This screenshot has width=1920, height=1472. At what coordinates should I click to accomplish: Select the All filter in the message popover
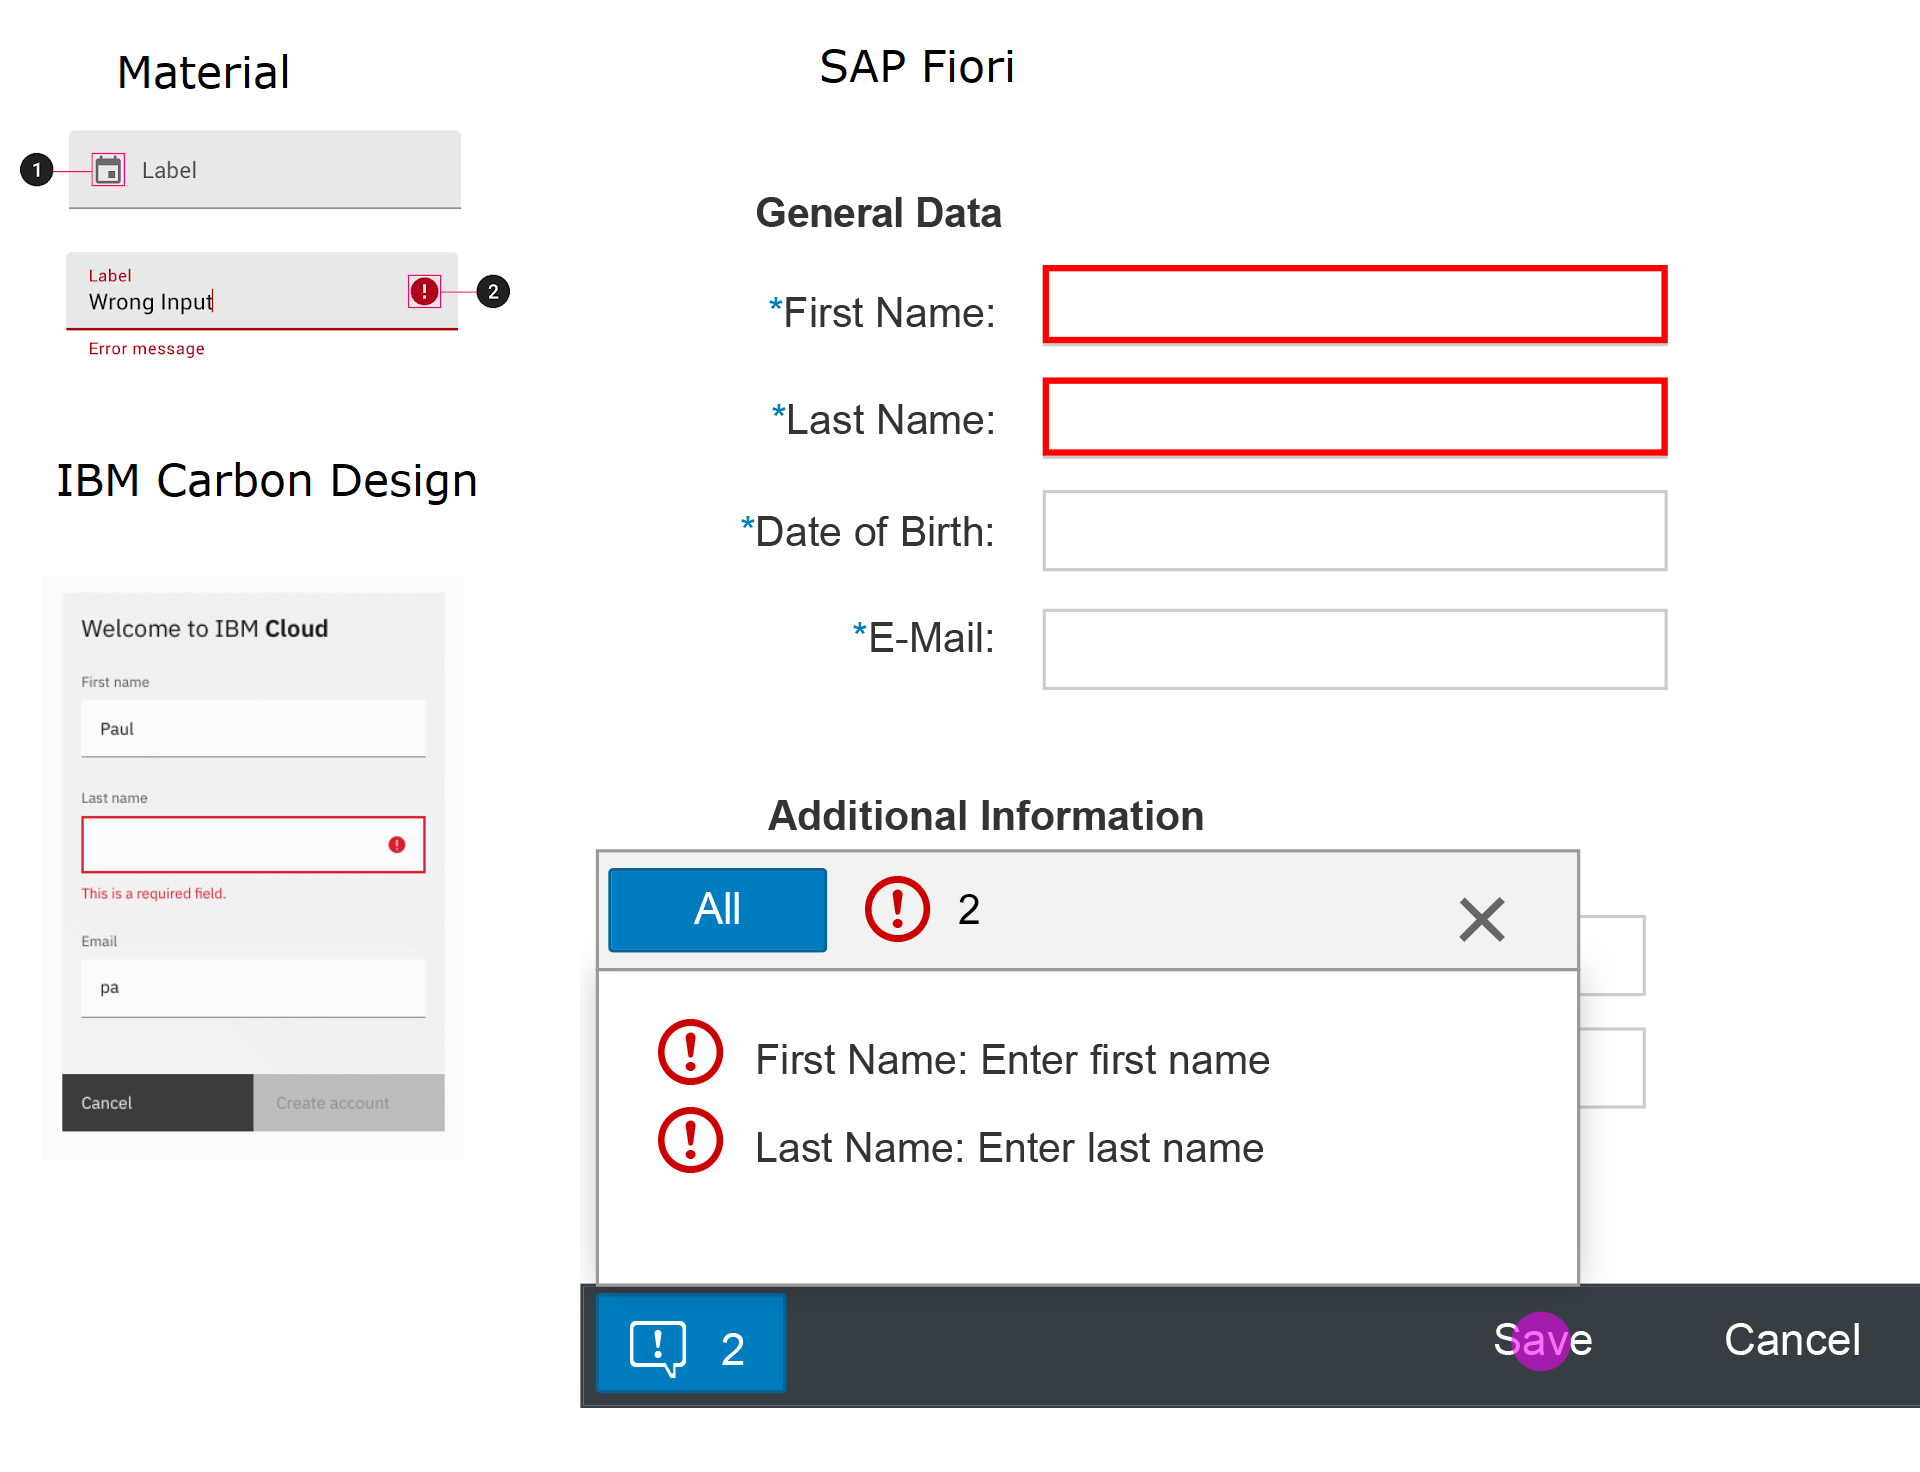(716, 909)
